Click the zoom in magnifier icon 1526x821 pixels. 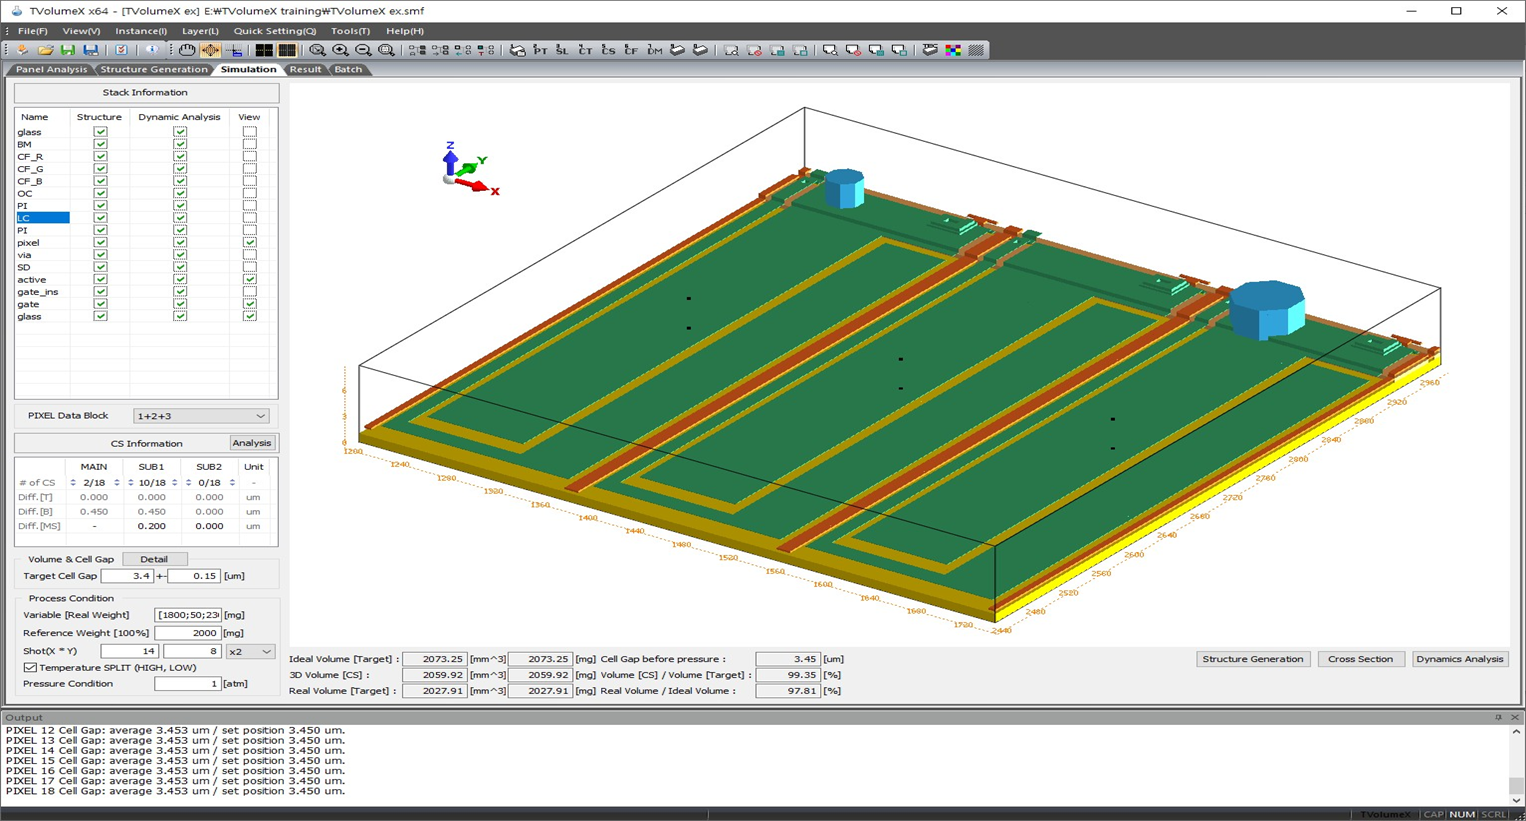[x=340, y=50]
